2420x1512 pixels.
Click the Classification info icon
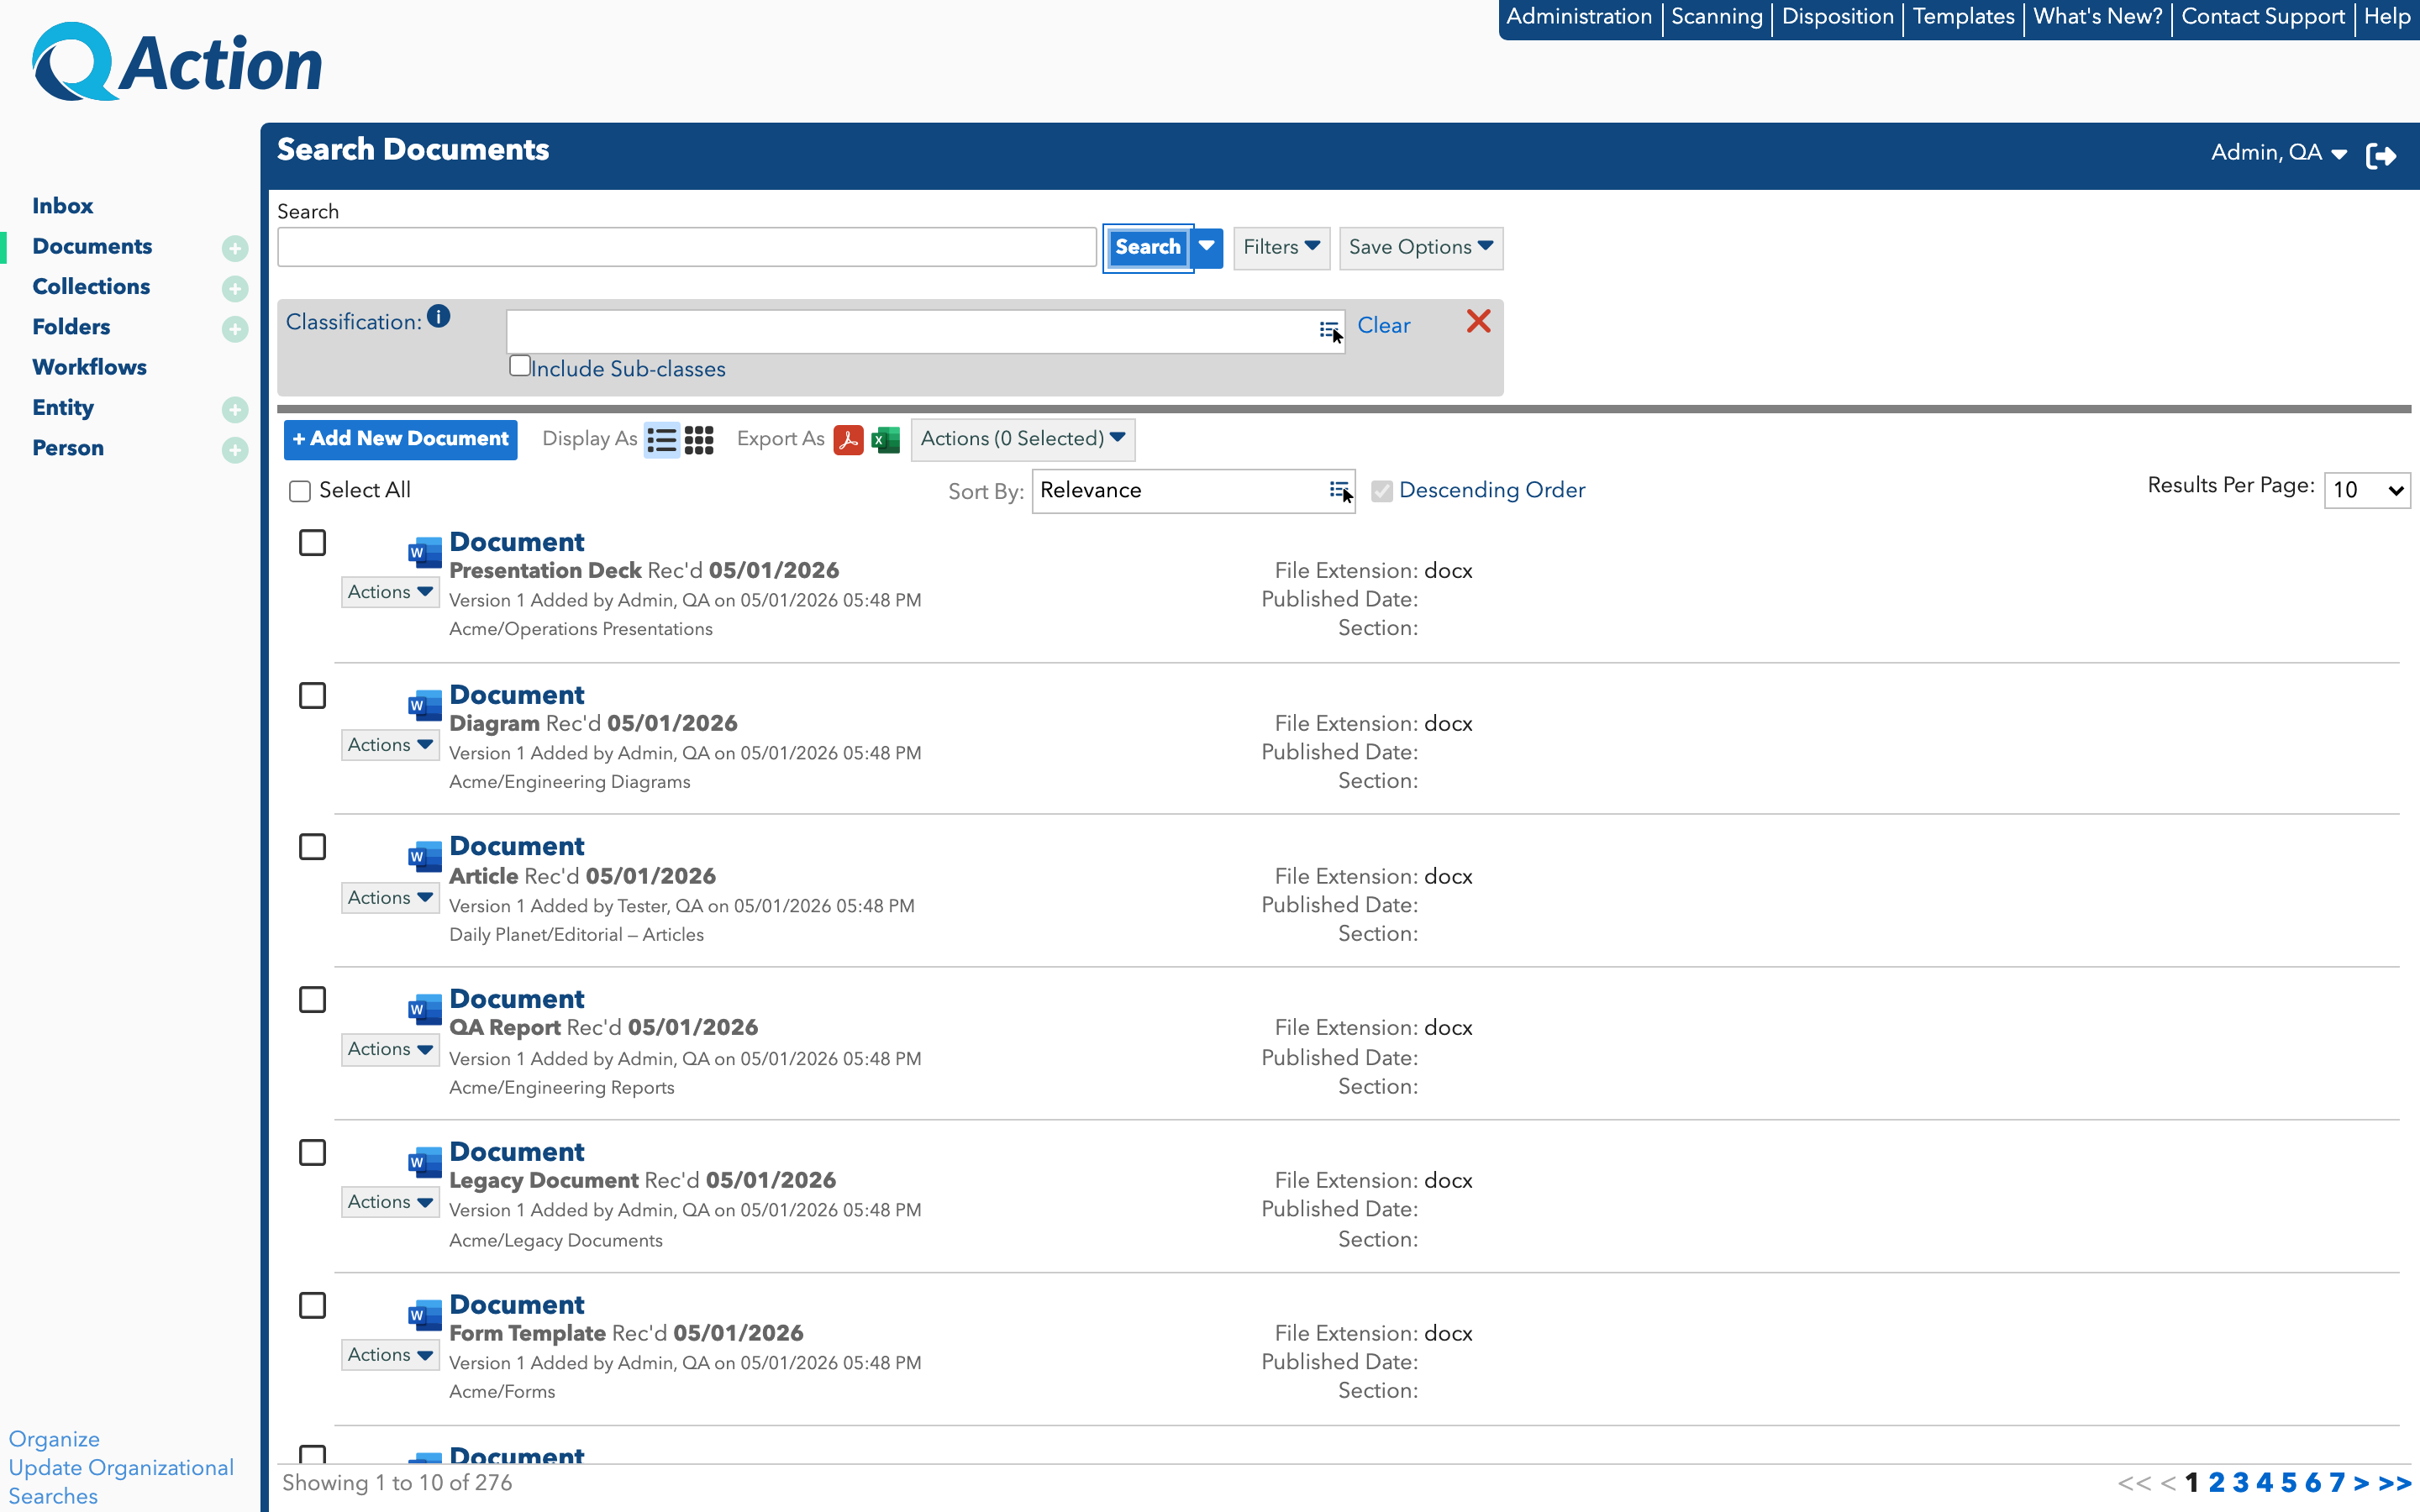pyautogui.click(x=438, y=317)
